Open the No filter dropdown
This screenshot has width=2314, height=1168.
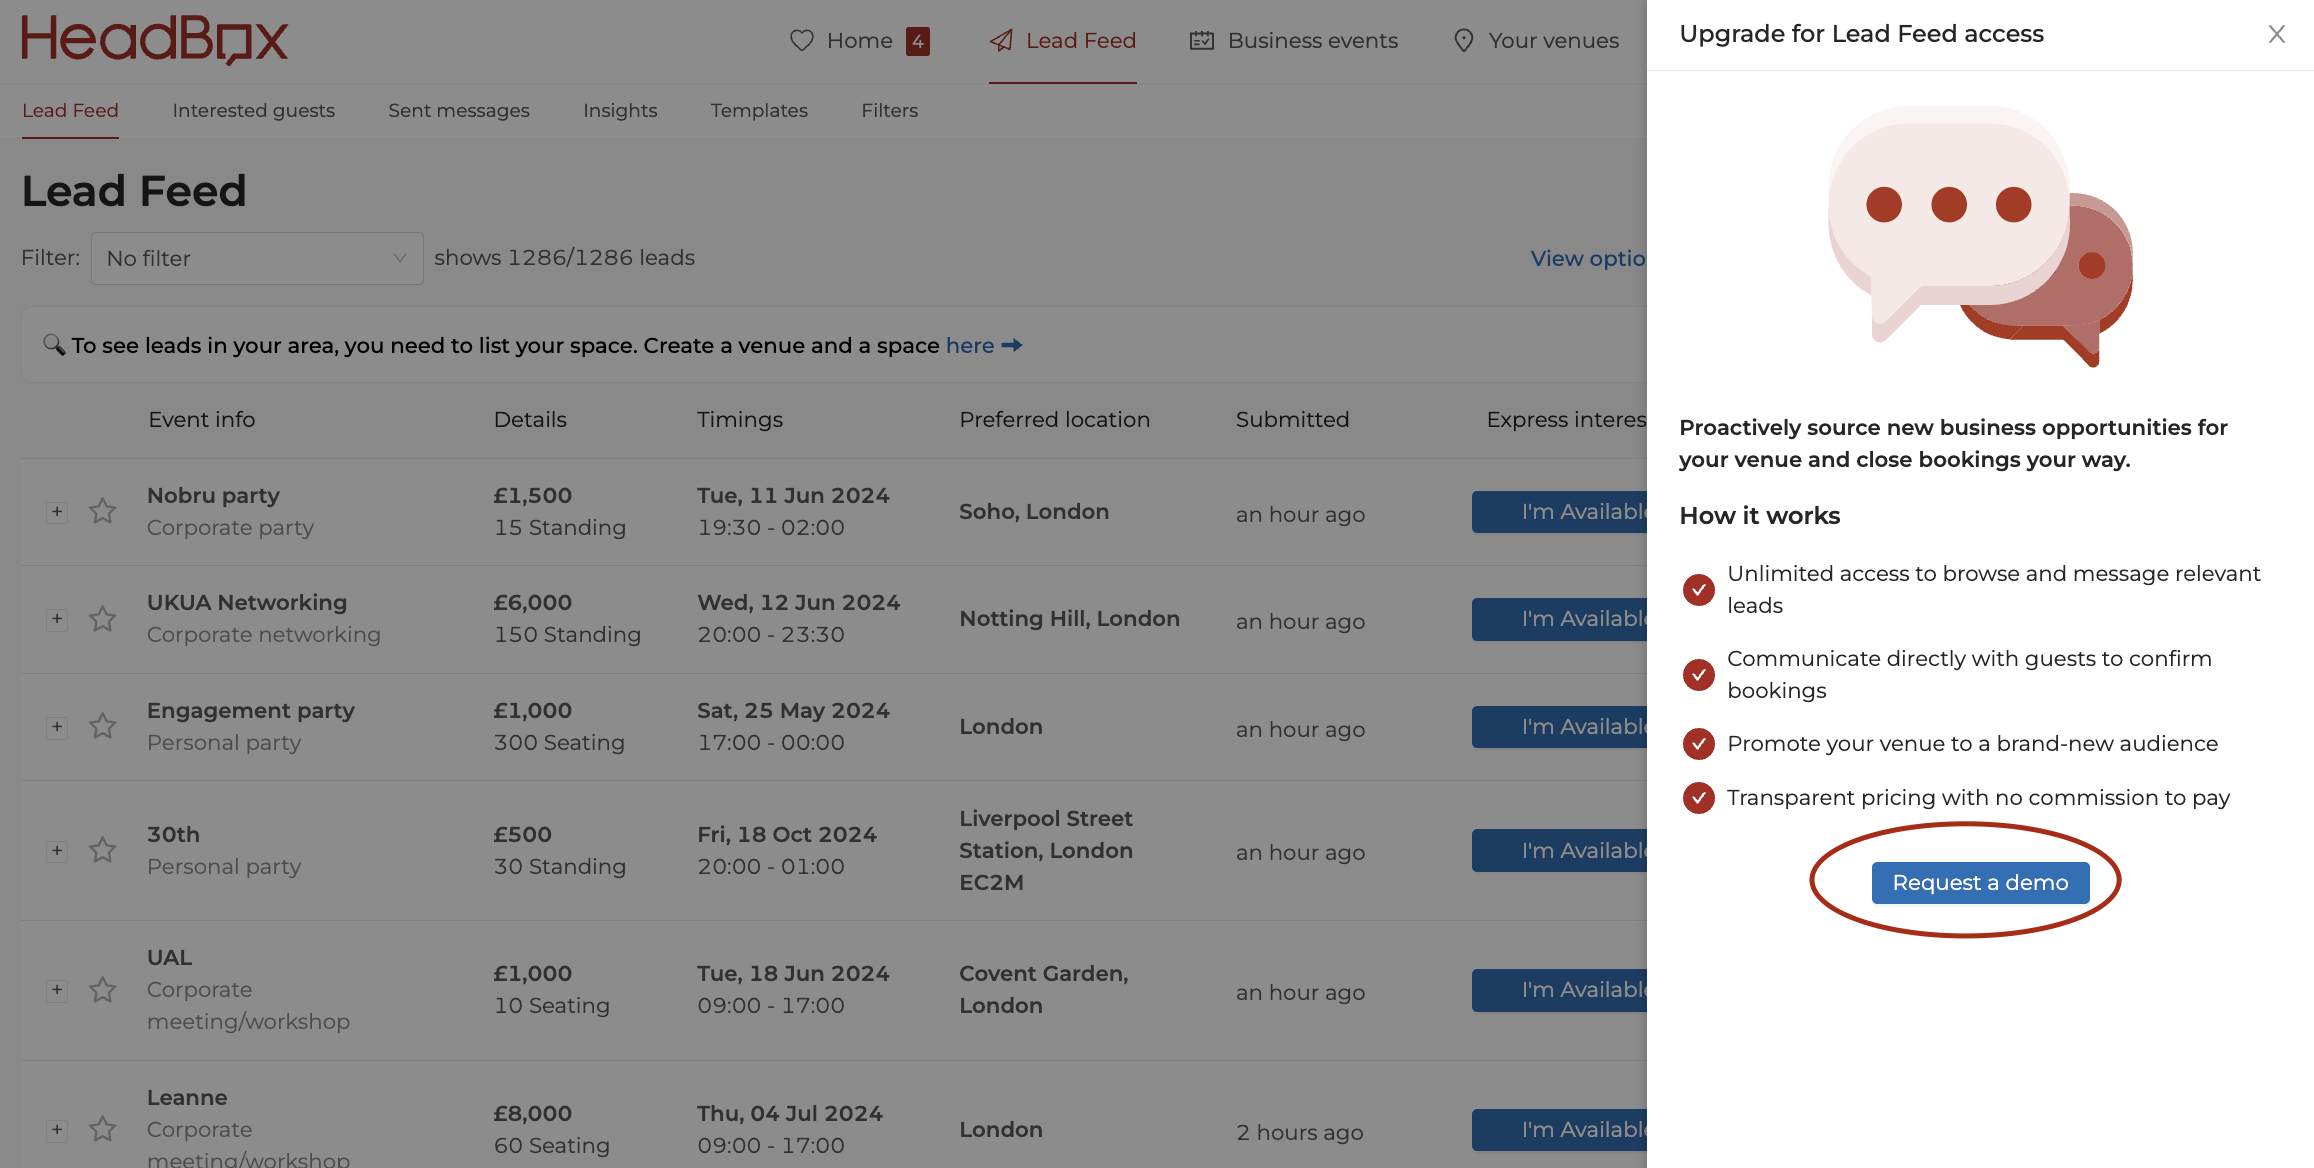(257, 258)
